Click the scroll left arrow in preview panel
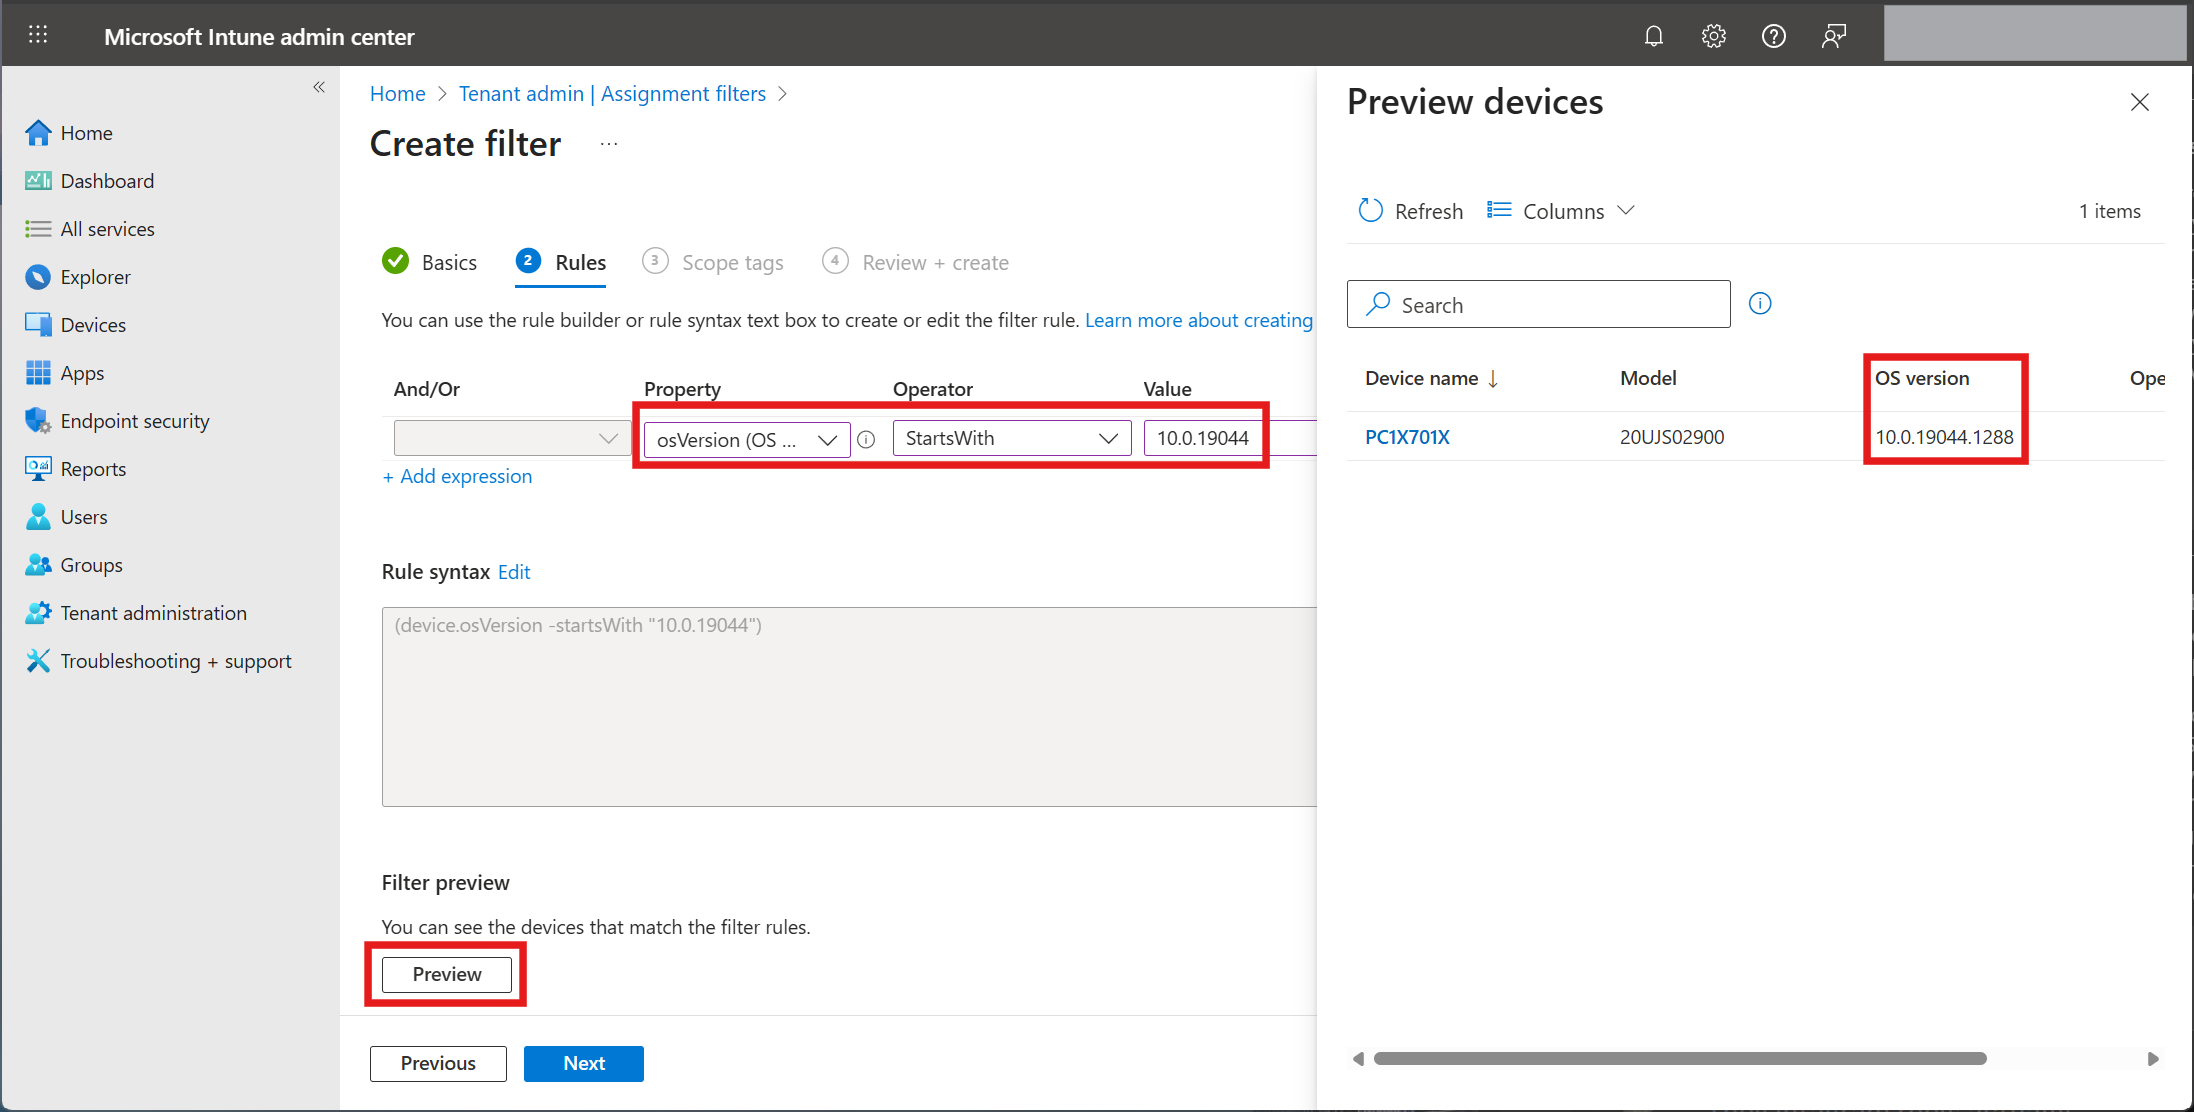2194x1112 pixels. [1358, 1058]
